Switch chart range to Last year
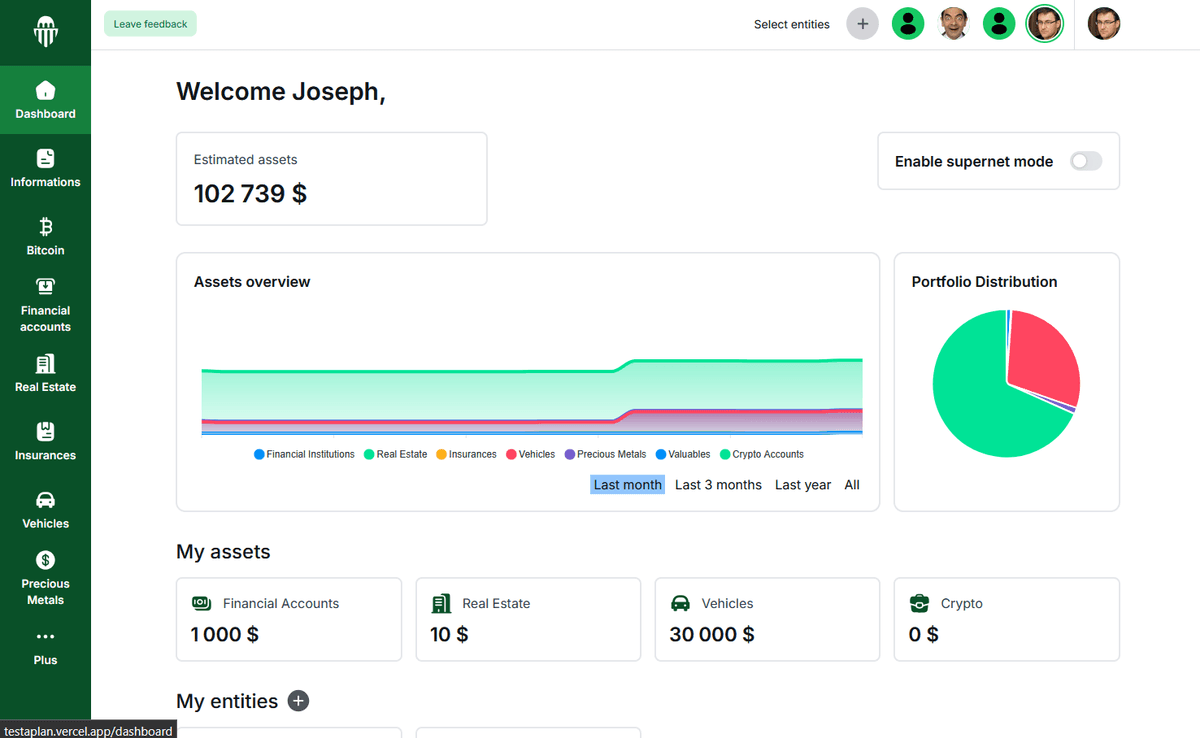The width and height of the screenshot is (1200, 738). coord(802,485)
